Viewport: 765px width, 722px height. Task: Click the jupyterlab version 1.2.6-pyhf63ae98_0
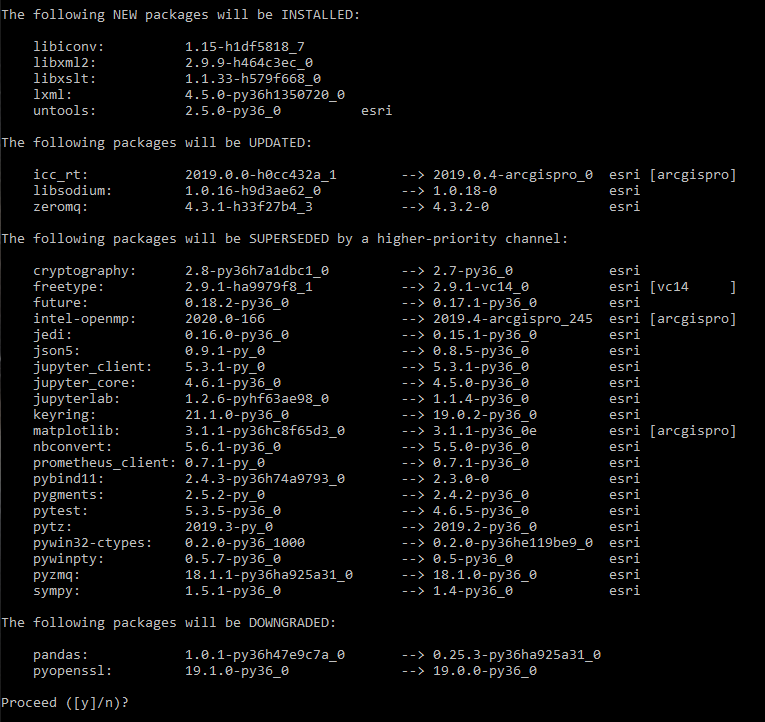point(256,398)
